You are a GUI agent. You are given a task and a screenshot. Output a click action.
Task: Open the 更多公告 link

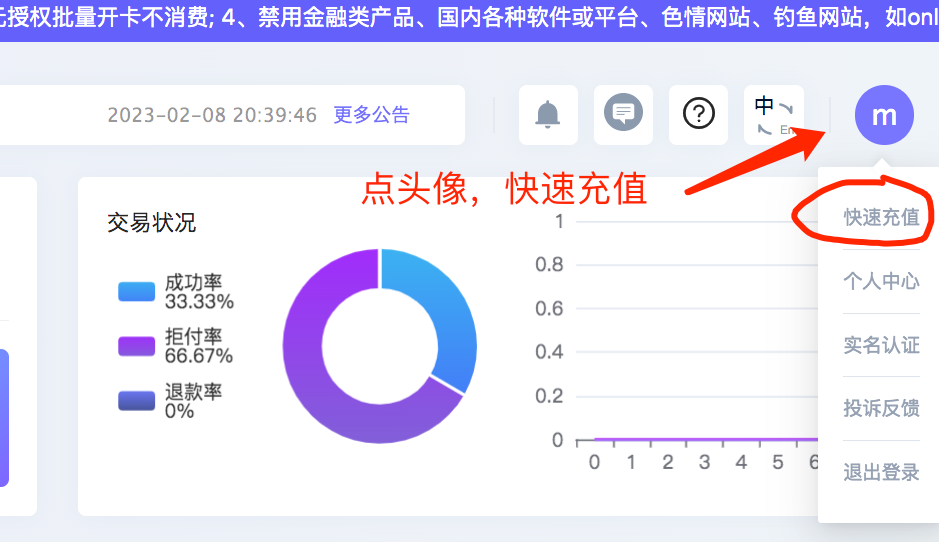[x=371, y=114]
